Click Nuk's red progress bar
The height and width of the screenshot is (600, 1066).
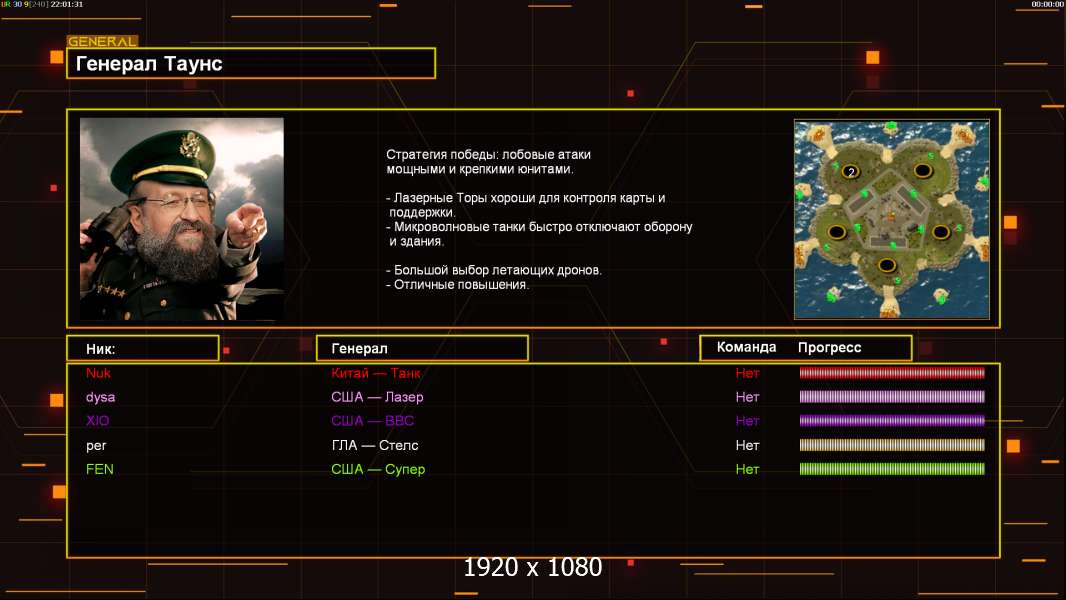pyautogui.click(x=892, y=372)
